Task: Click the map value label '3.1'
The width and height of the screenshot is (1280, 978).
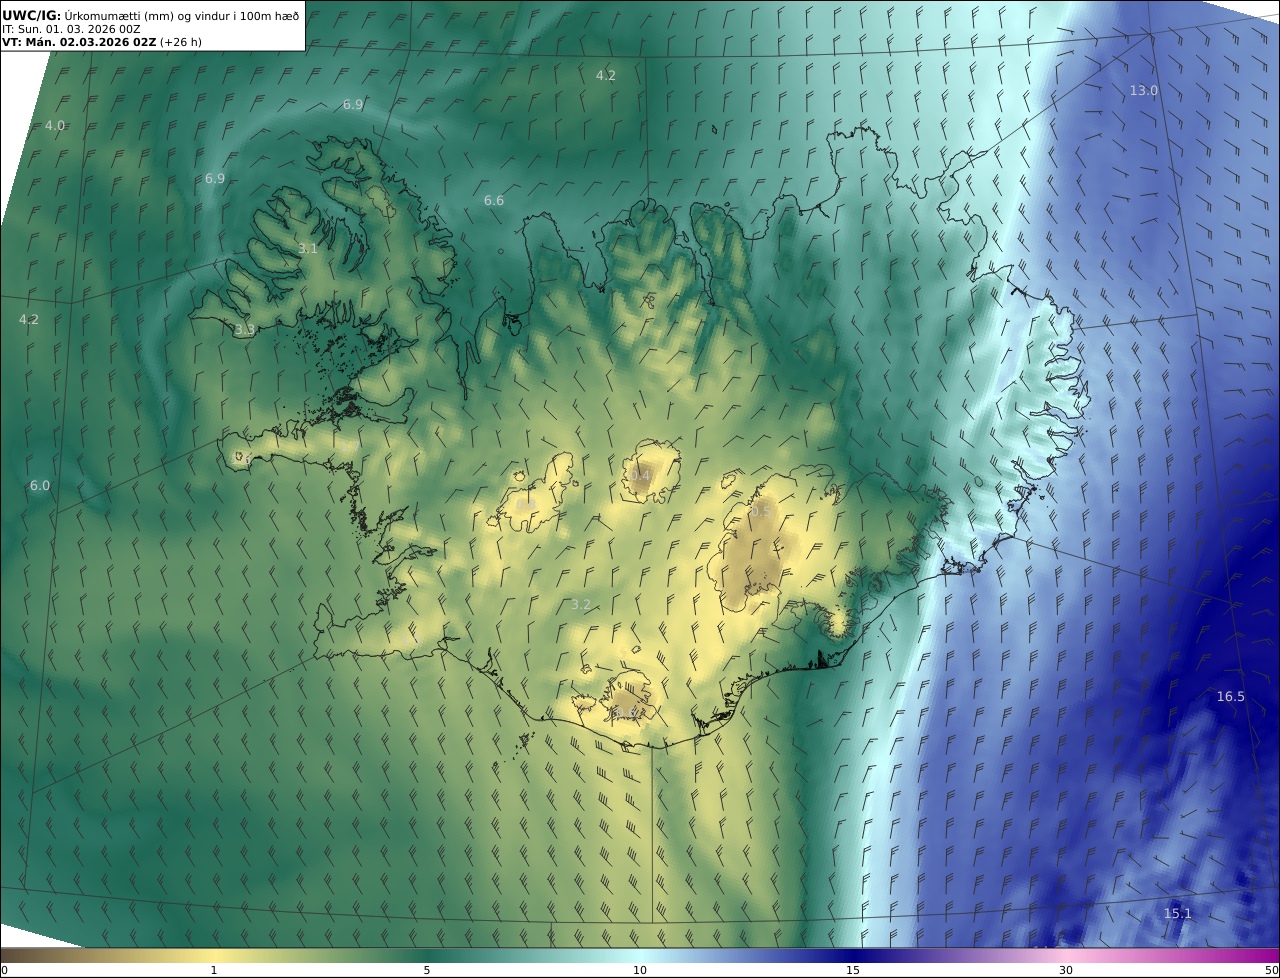Action: coord(308,249)
